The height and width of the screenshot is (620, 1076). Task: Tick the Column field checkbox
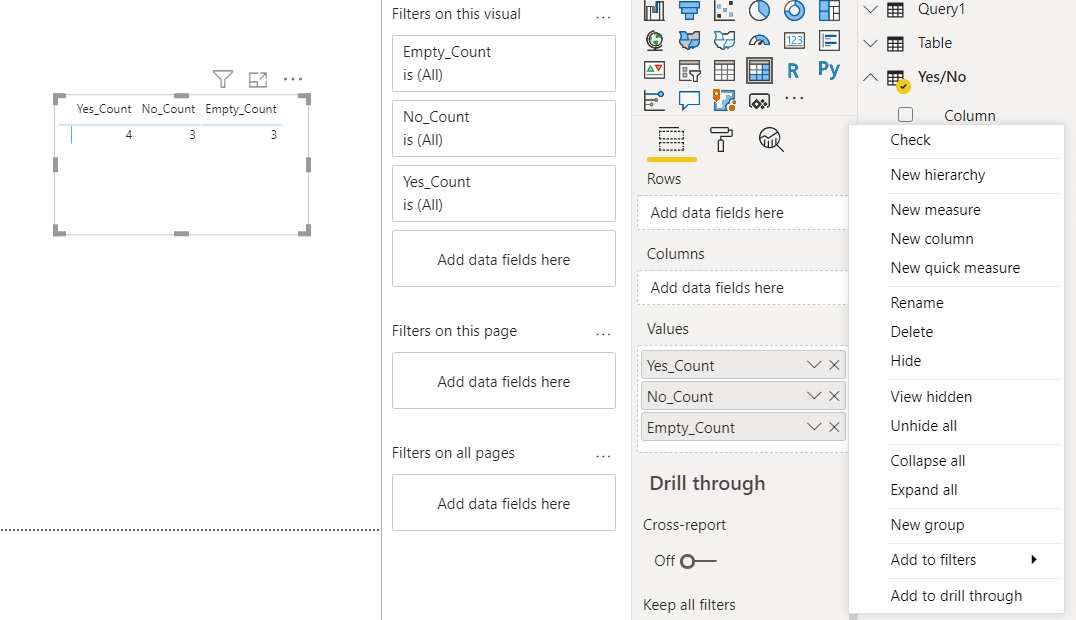coord(905,115)
